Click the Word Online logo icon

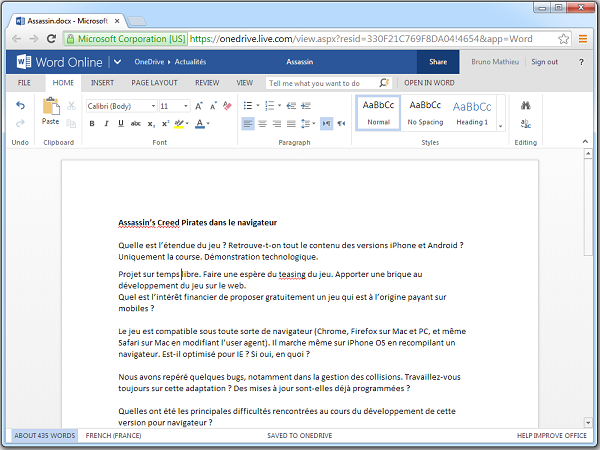point(24,62)
